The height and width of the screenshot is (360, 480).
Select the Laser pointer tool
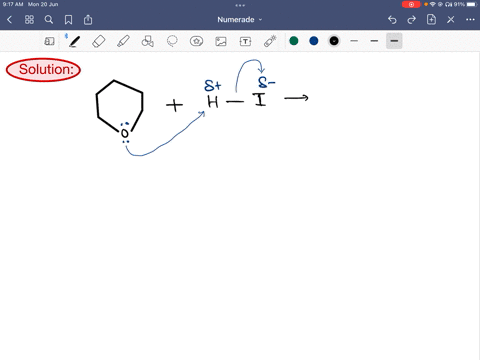click(x=270, y=41)
